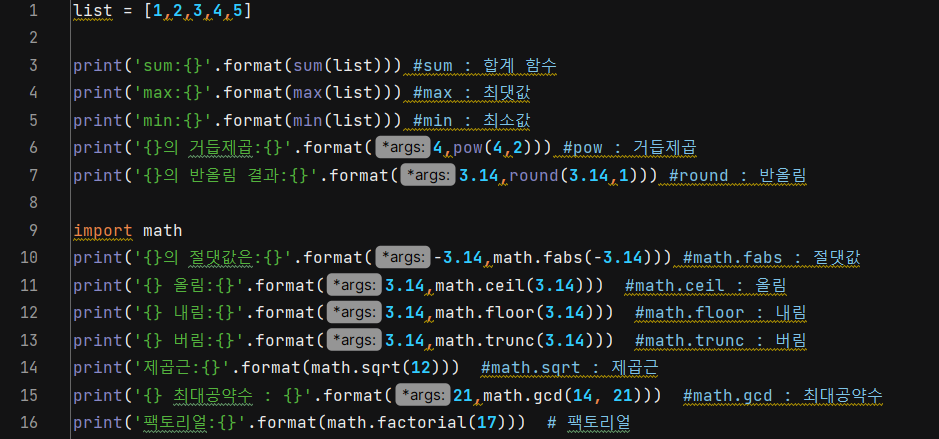
Task: Click the *args hint on the pow line
Action: click(402, 148)
